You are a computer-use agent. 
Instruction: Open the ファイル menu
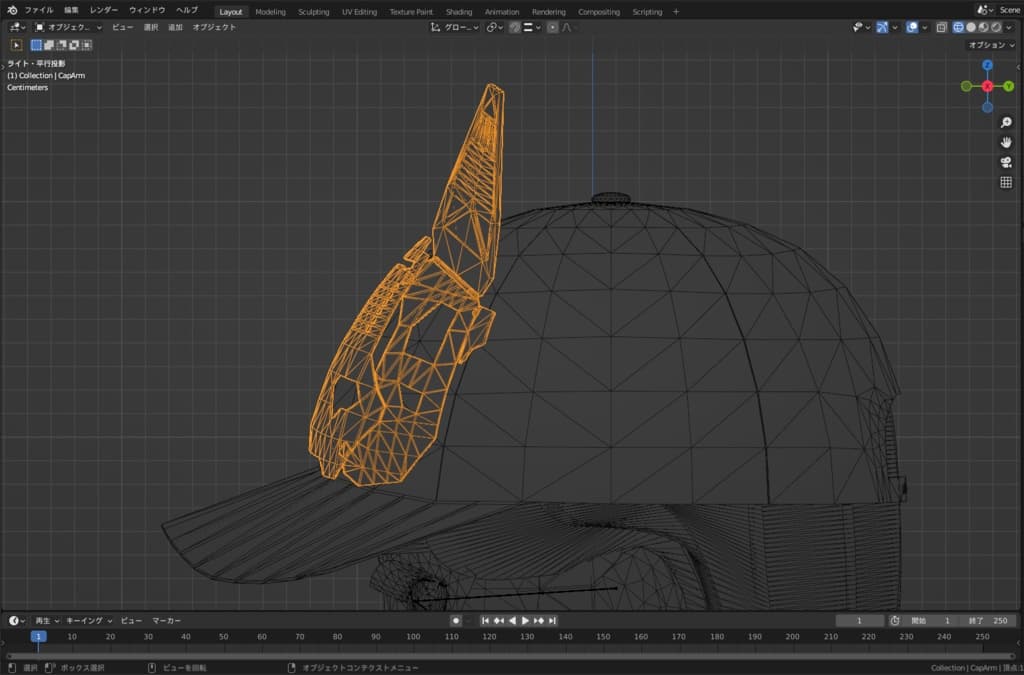click(x=38, y=10)
